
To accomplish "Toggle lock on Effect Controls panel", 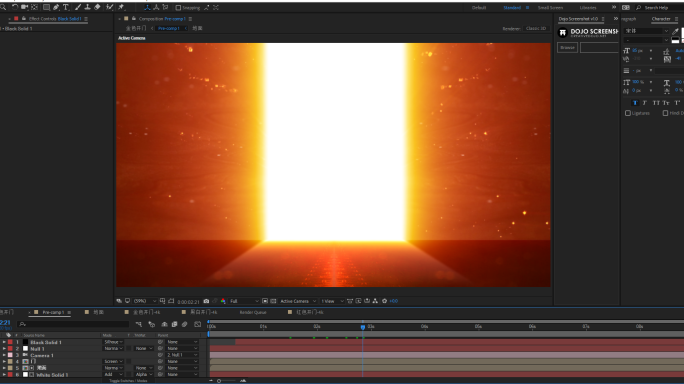I will (x=24, y=19).
